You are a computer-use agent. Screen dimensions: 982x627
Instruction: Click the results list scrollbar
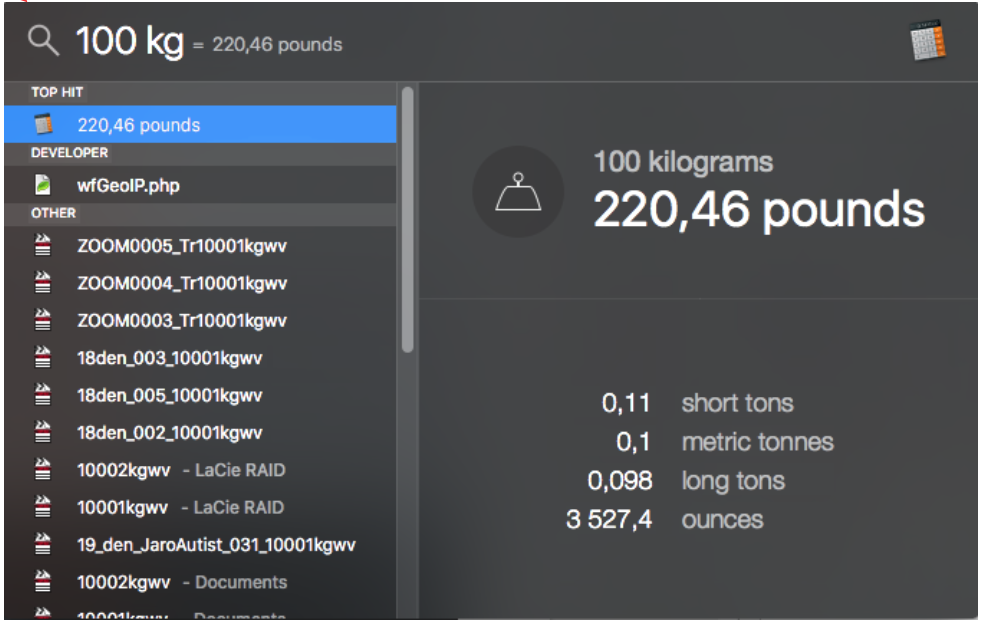pyautogui.click(x=407, y=220)
